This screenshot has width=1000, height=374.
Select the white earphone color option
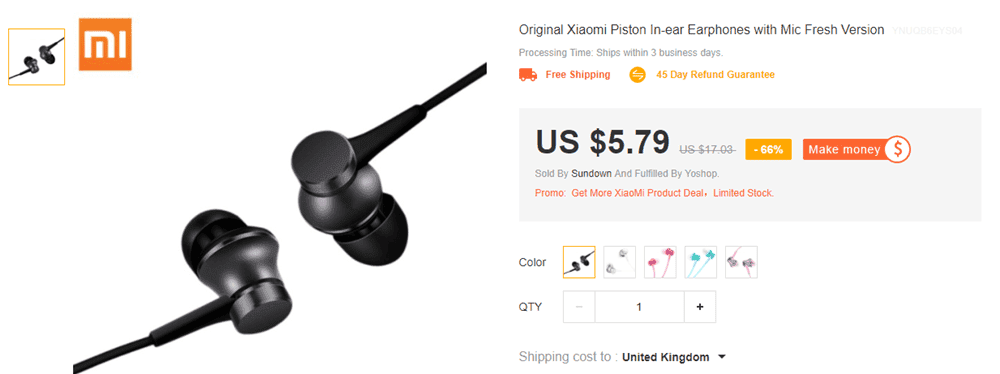620,262
